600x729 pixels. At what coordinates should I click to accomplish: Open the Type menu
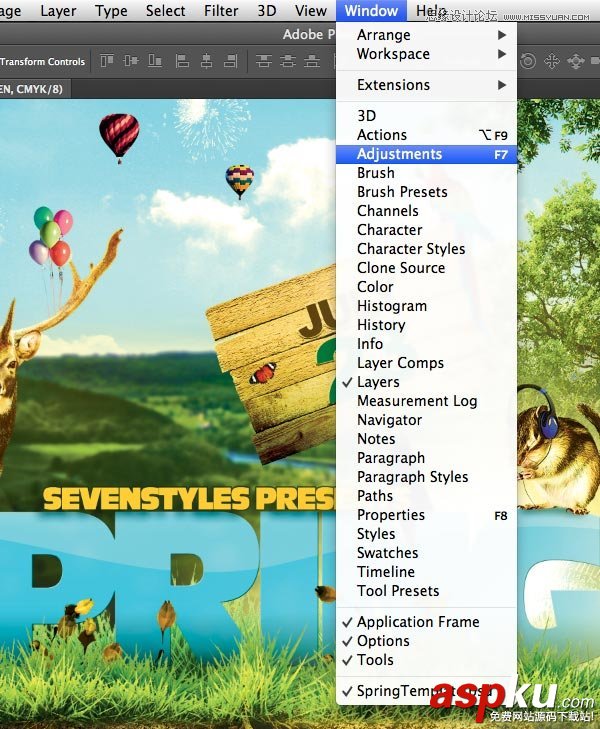click(x=111, y=11)
